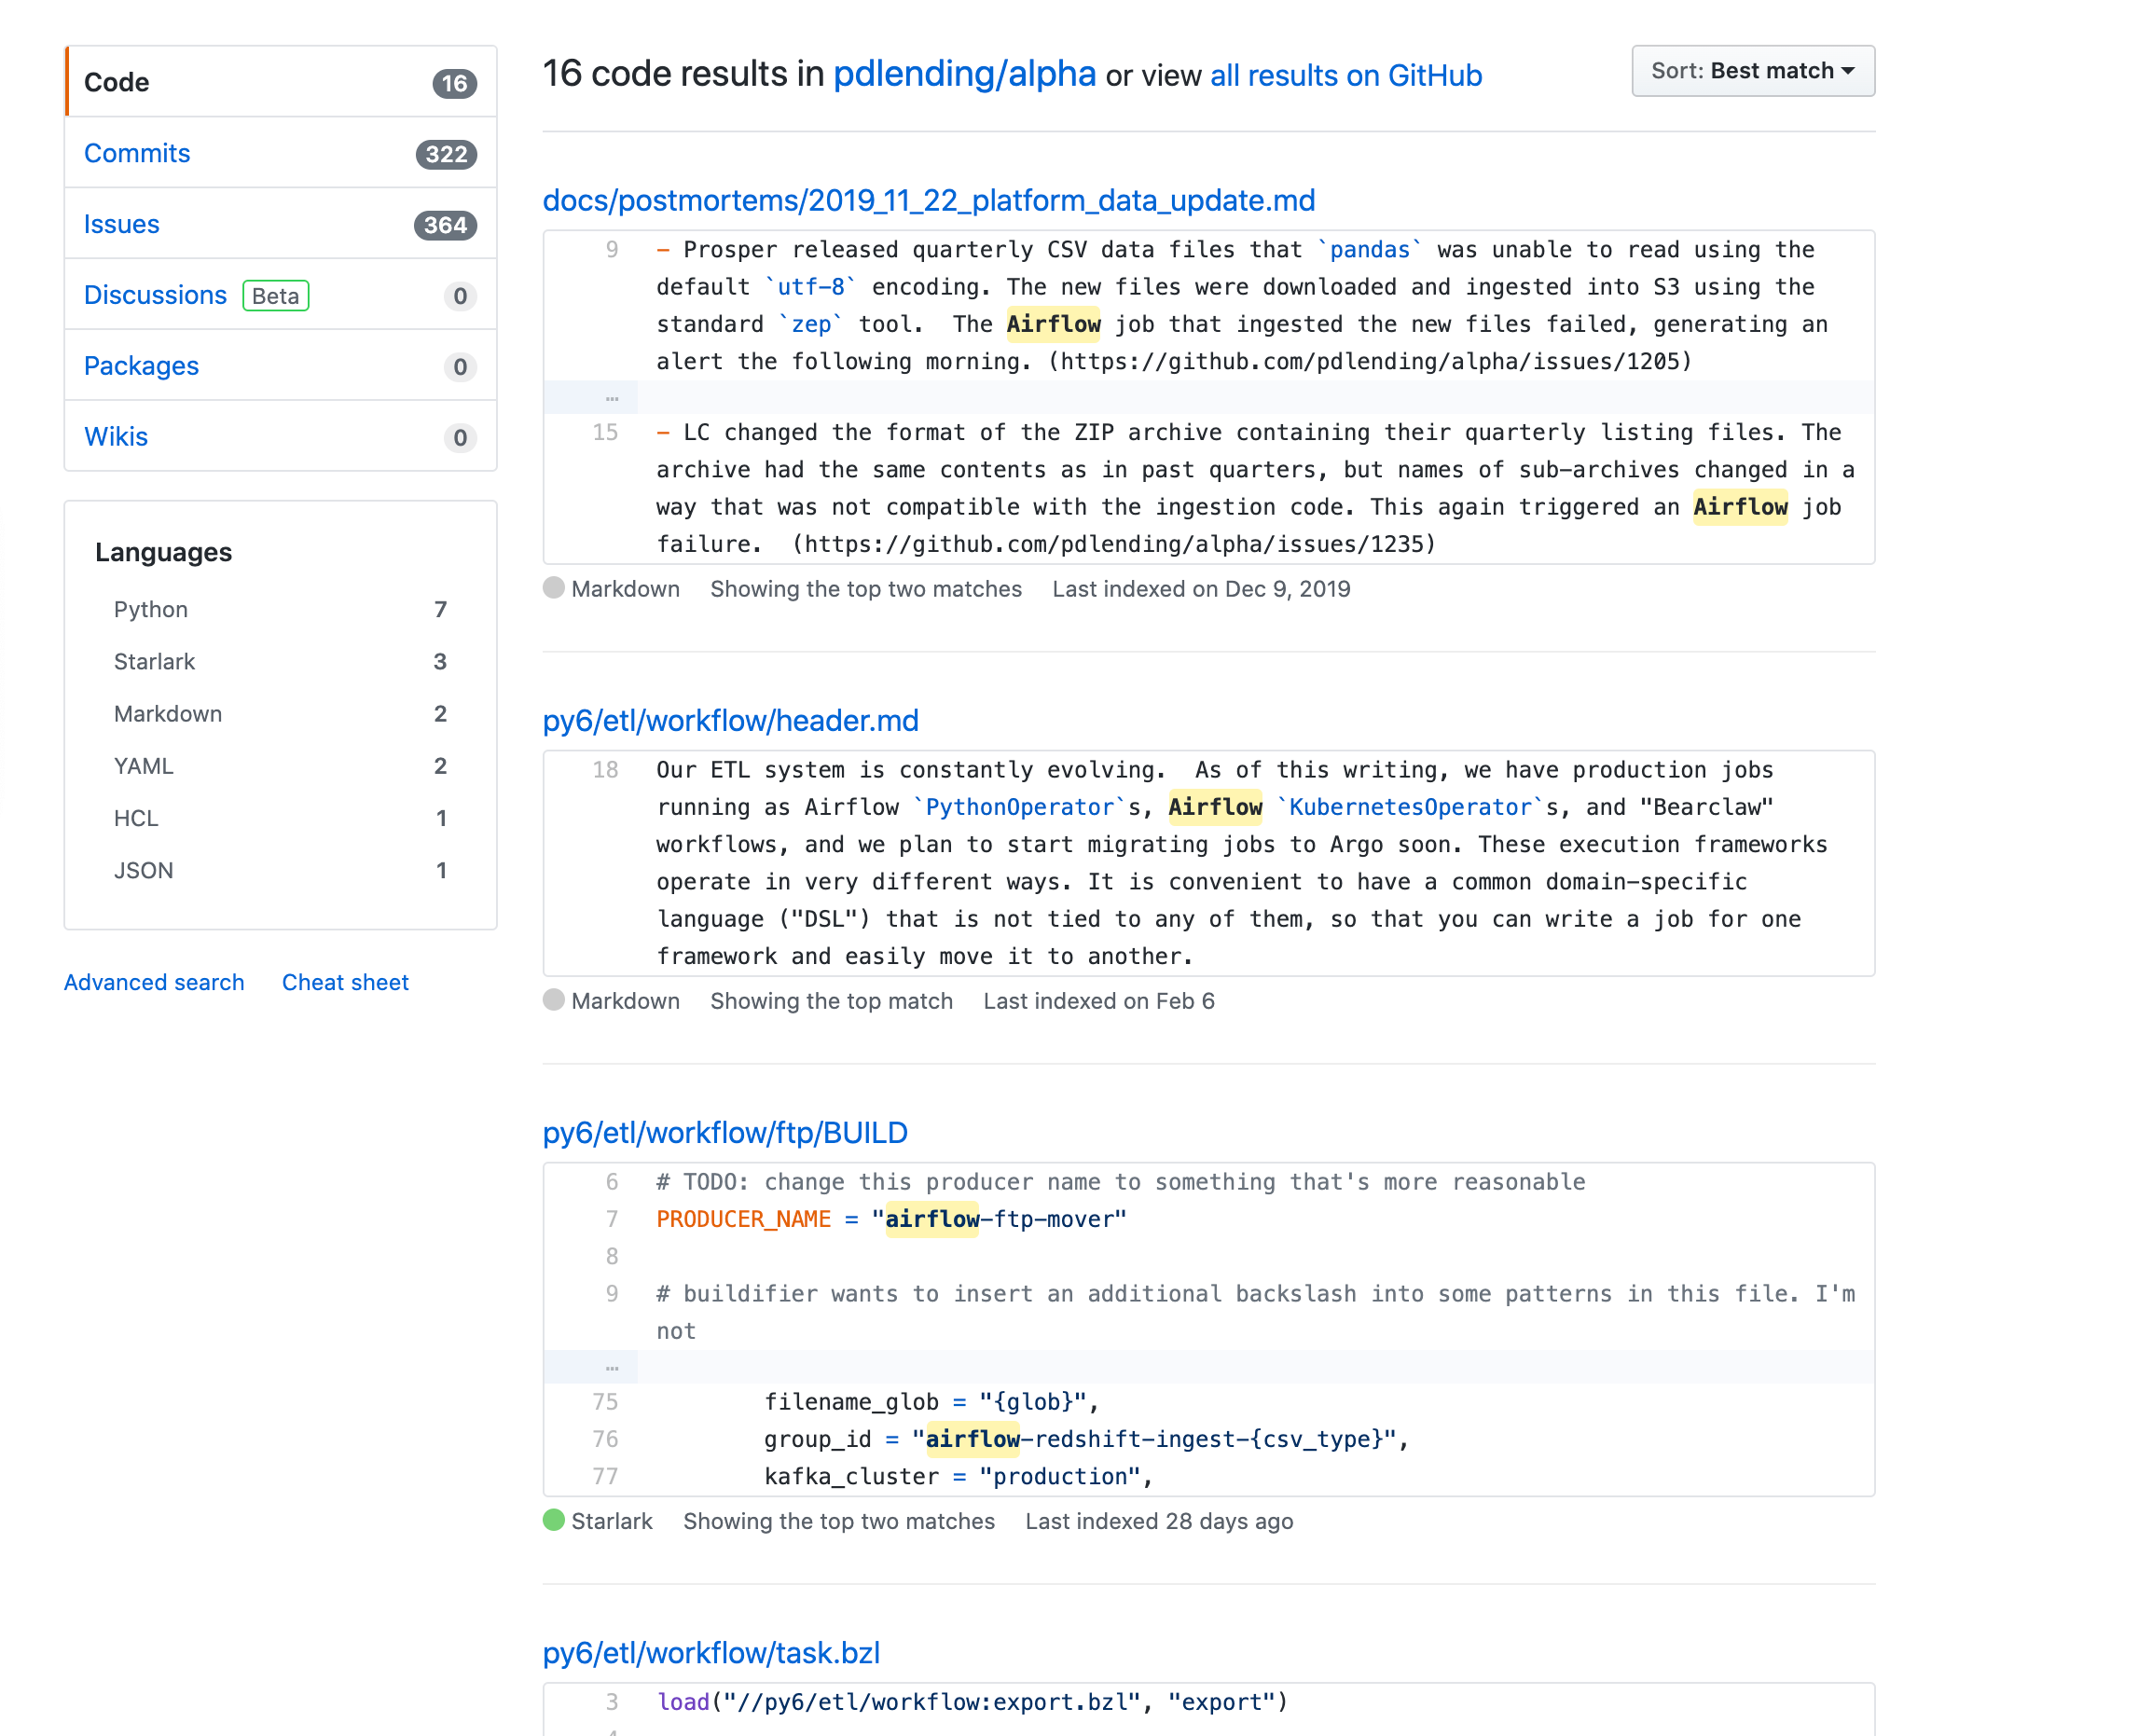Click the green Starlark language dot

[x=554, y=1520]
